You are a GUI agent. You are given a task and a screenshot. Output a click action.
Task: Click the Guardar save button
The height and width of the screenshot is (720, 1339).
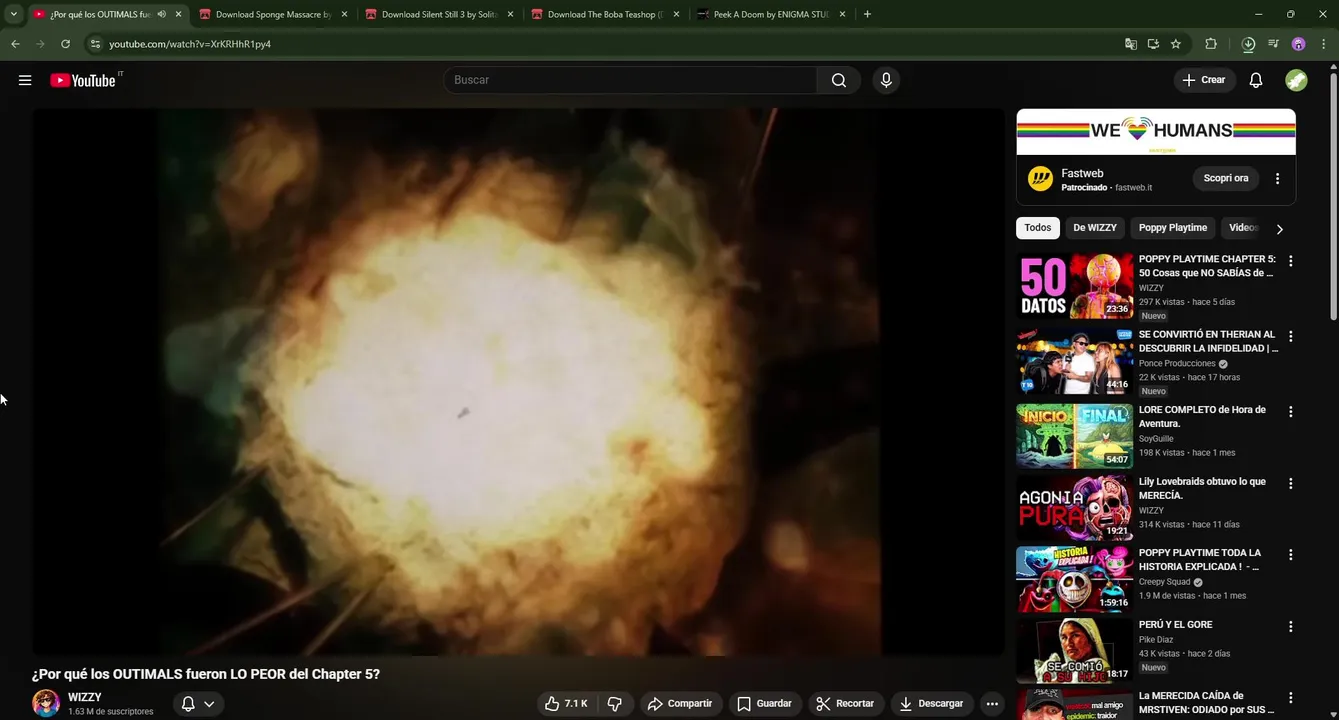765,704
